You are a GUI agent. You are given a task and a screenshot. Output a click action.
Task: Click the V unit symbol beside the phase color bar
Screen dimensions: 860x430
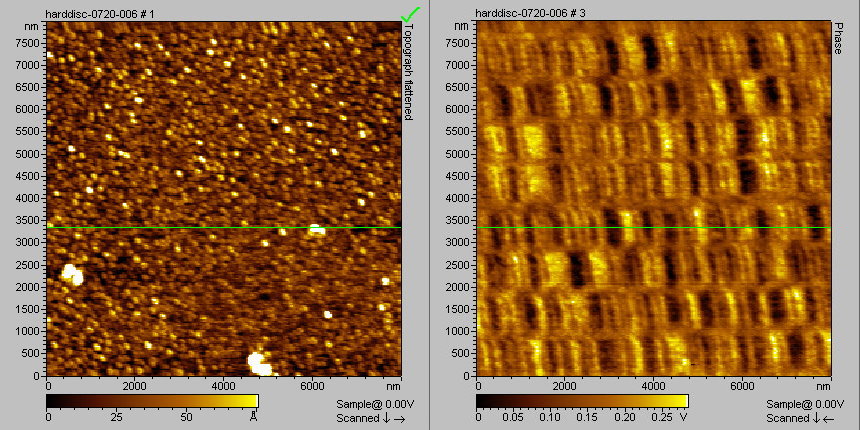[x=683, y=415]
